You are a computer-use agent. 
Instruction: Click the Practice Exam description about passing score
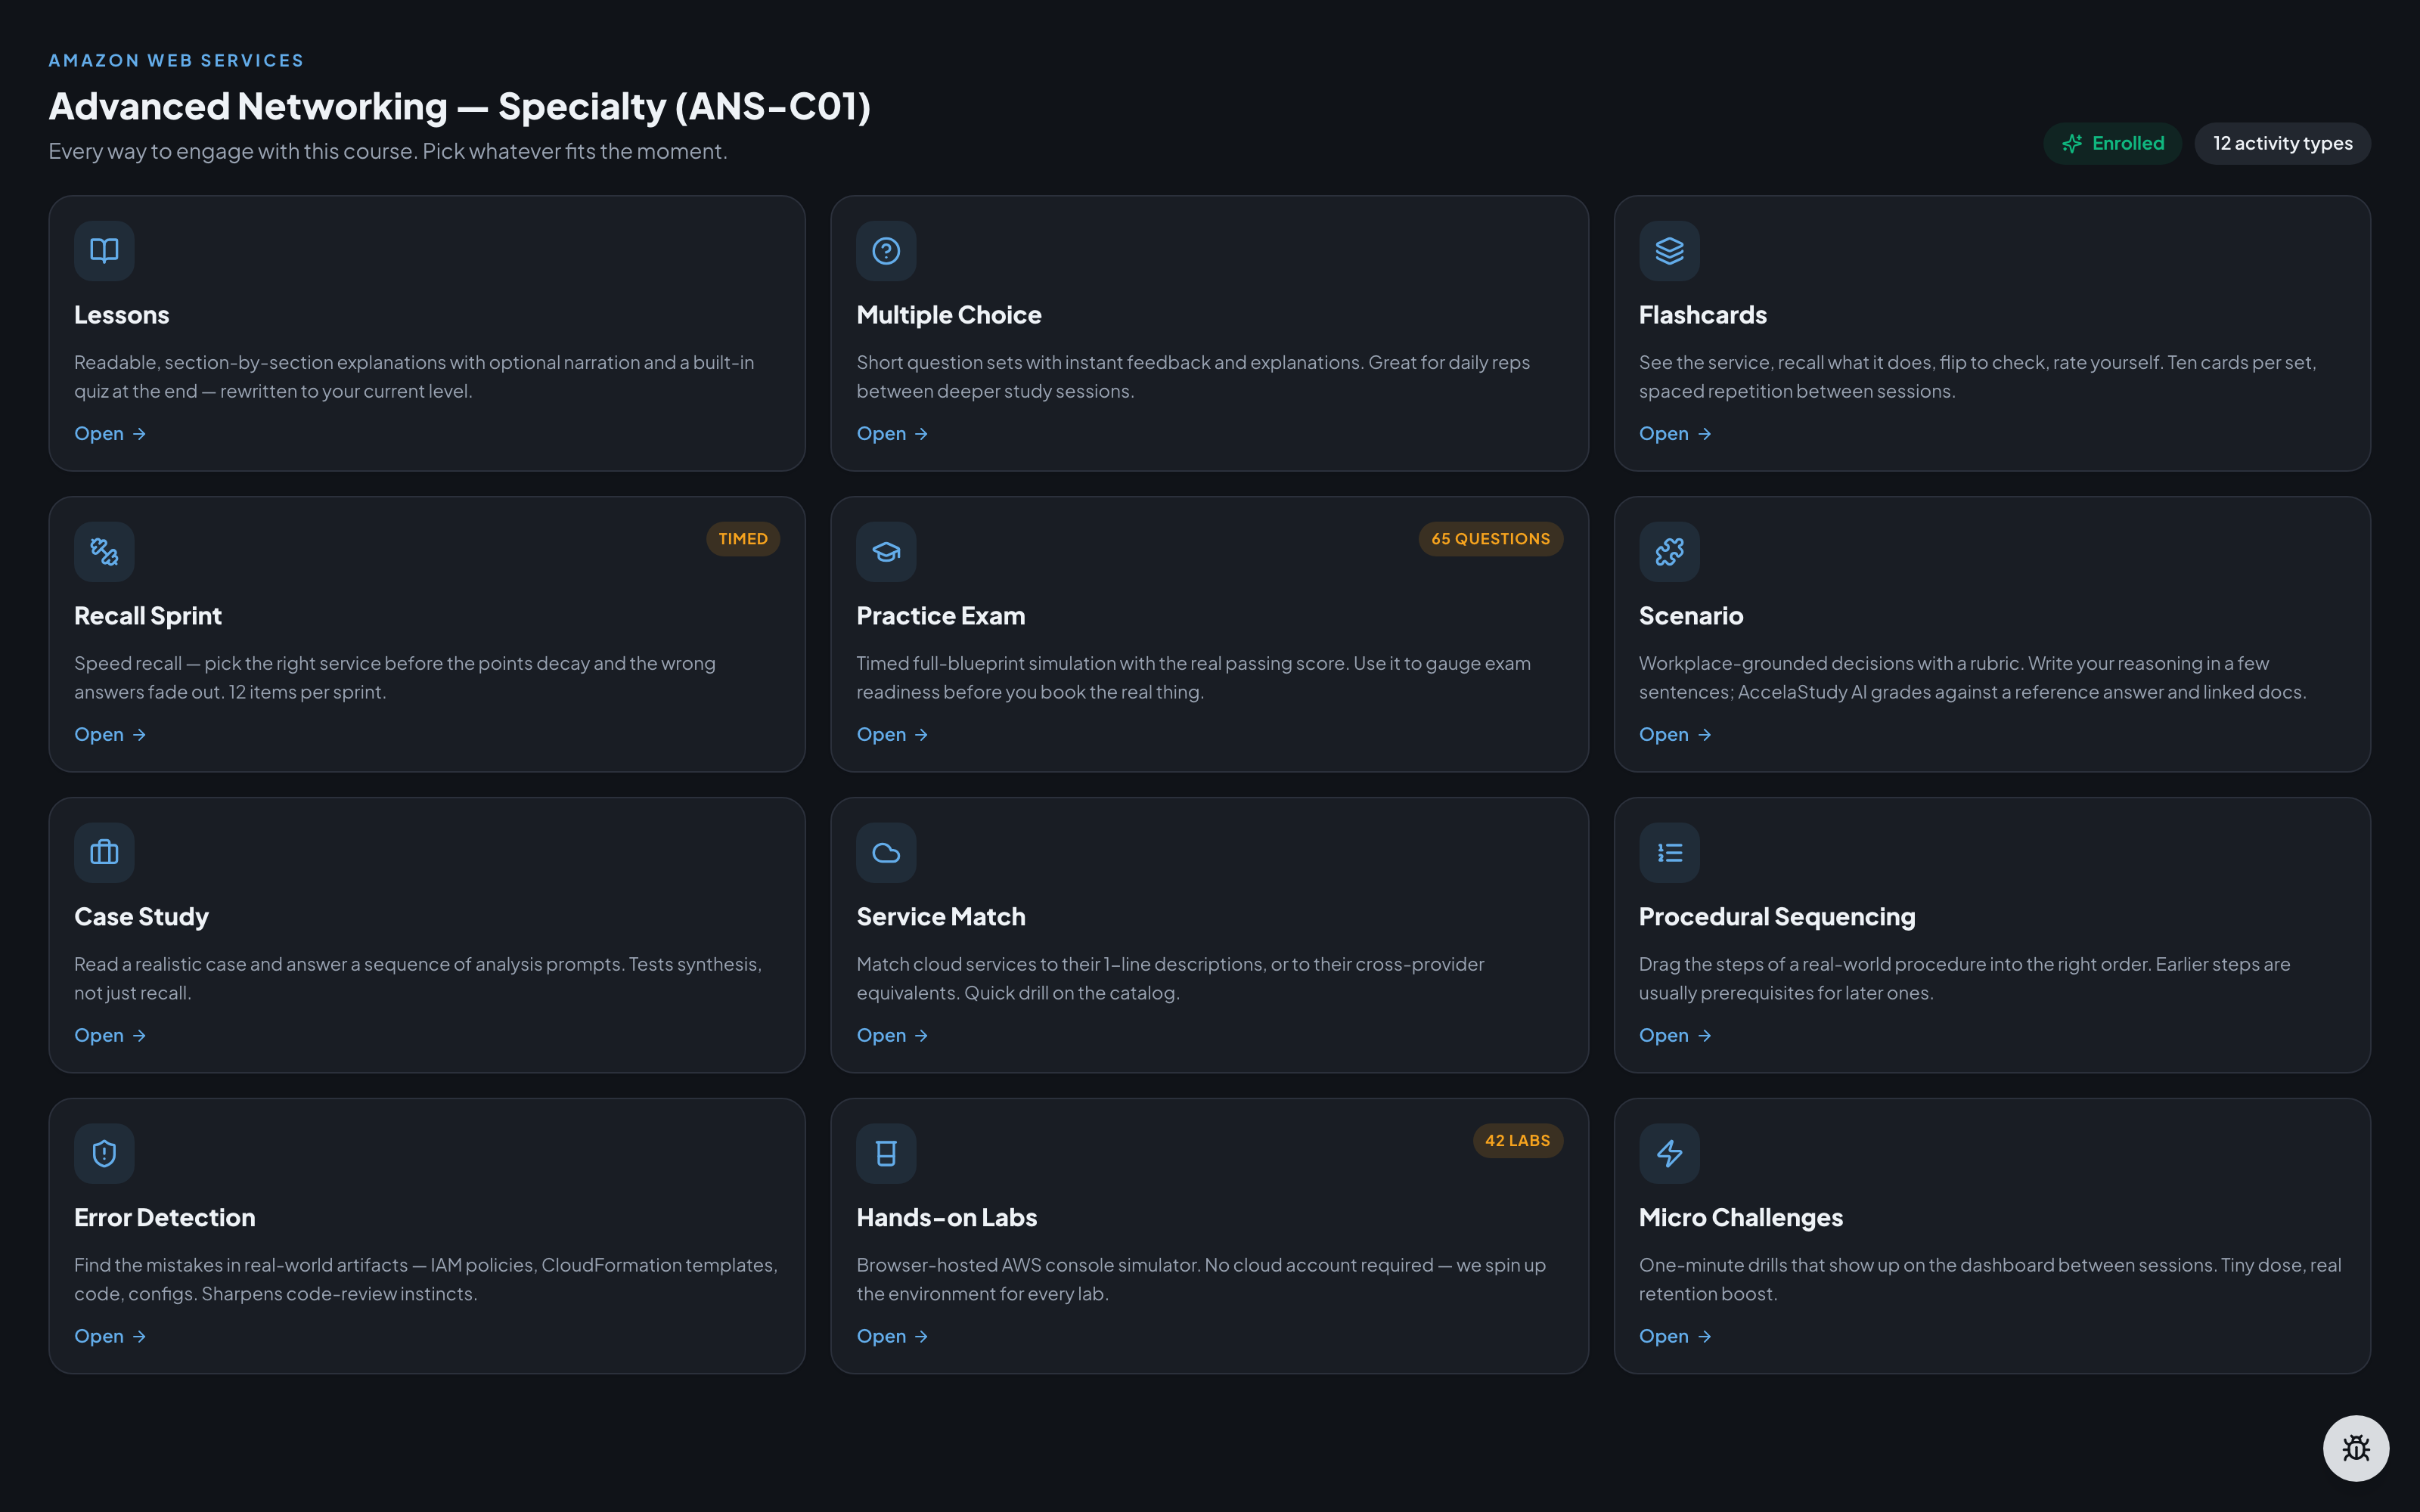point(1193,678)
